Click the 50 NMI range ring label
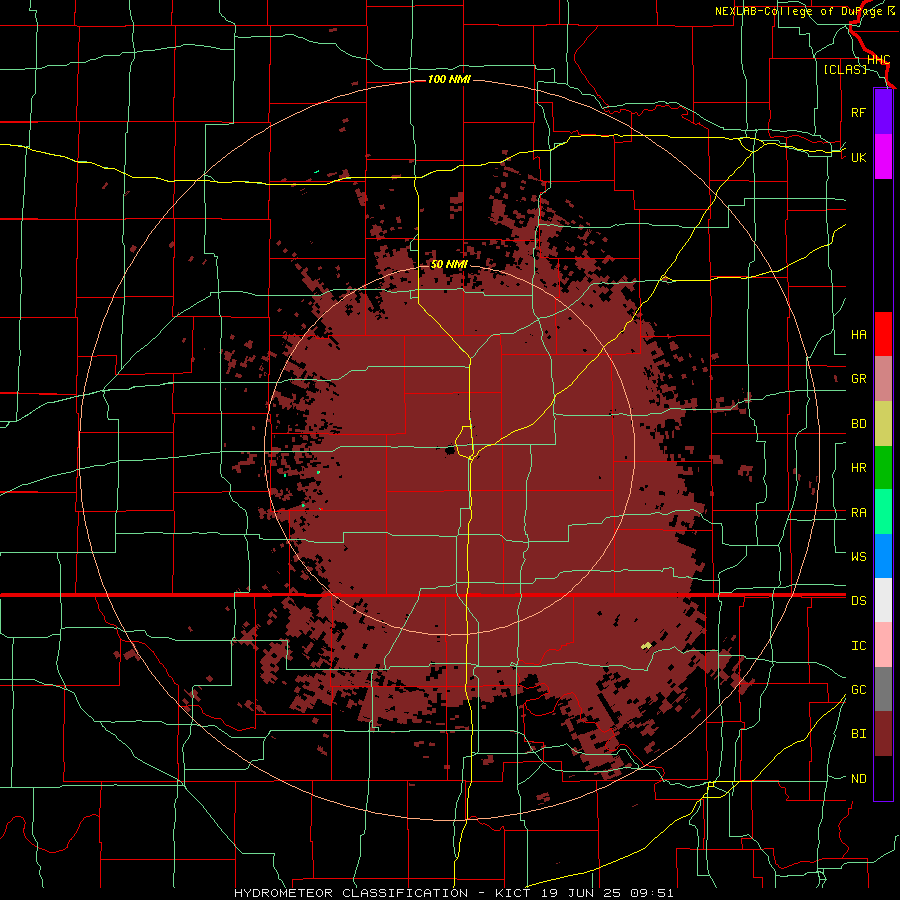900x900 pixels. pos(449,264)
